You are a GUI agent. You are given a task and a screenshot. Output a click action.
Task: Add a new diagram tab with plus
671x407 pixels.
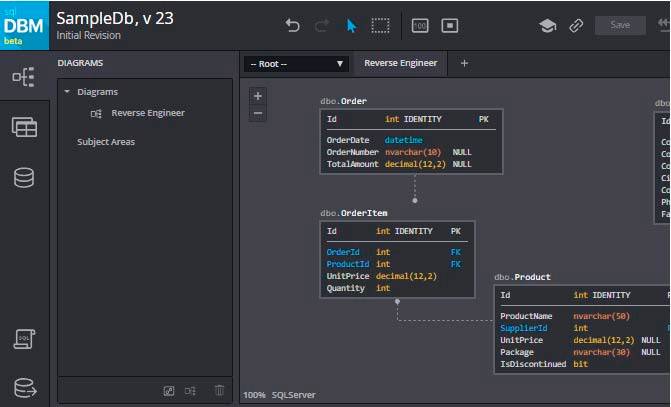click(x=464, y=63)
